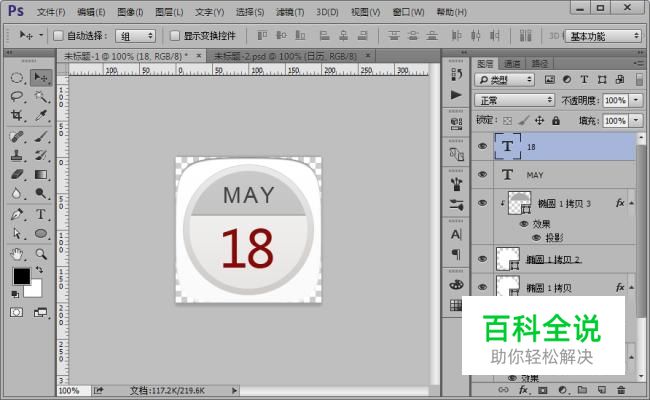650x400 pixels.
Task: Select the Dodge tool
Action: 41,194
